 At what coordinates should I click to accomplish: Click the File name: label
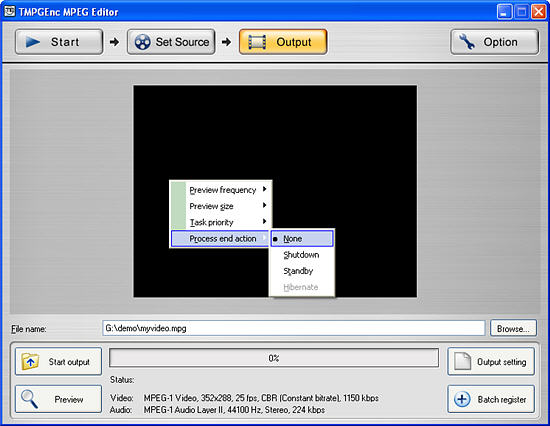[x=29, y=329]
